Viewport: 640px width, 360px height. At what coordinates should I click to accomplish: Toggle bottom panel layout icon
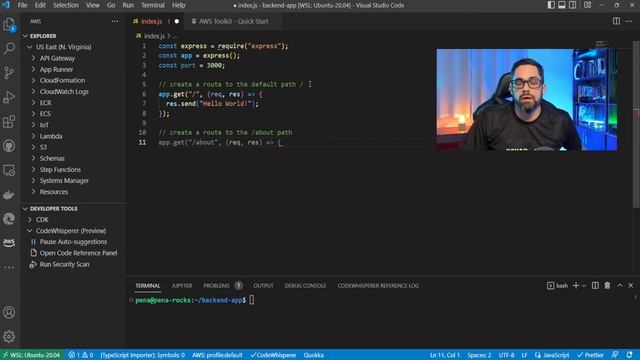tap(562, 5)
